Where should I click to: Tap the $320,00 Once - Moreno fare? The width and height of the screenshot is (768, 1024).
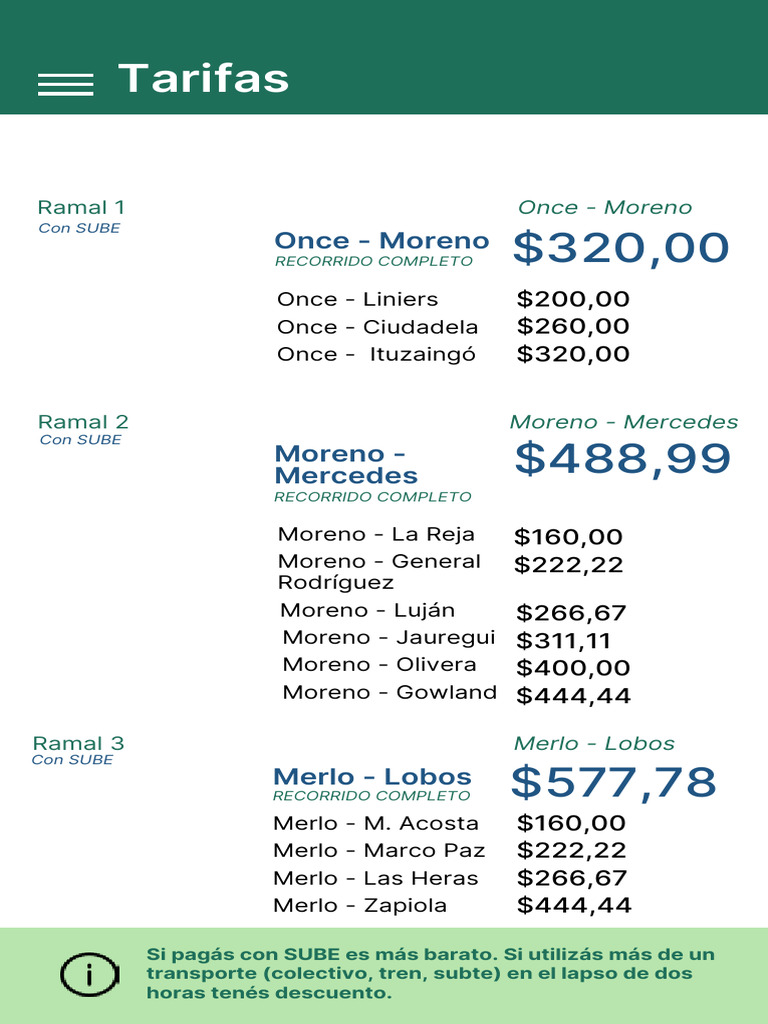click(621, 248)
